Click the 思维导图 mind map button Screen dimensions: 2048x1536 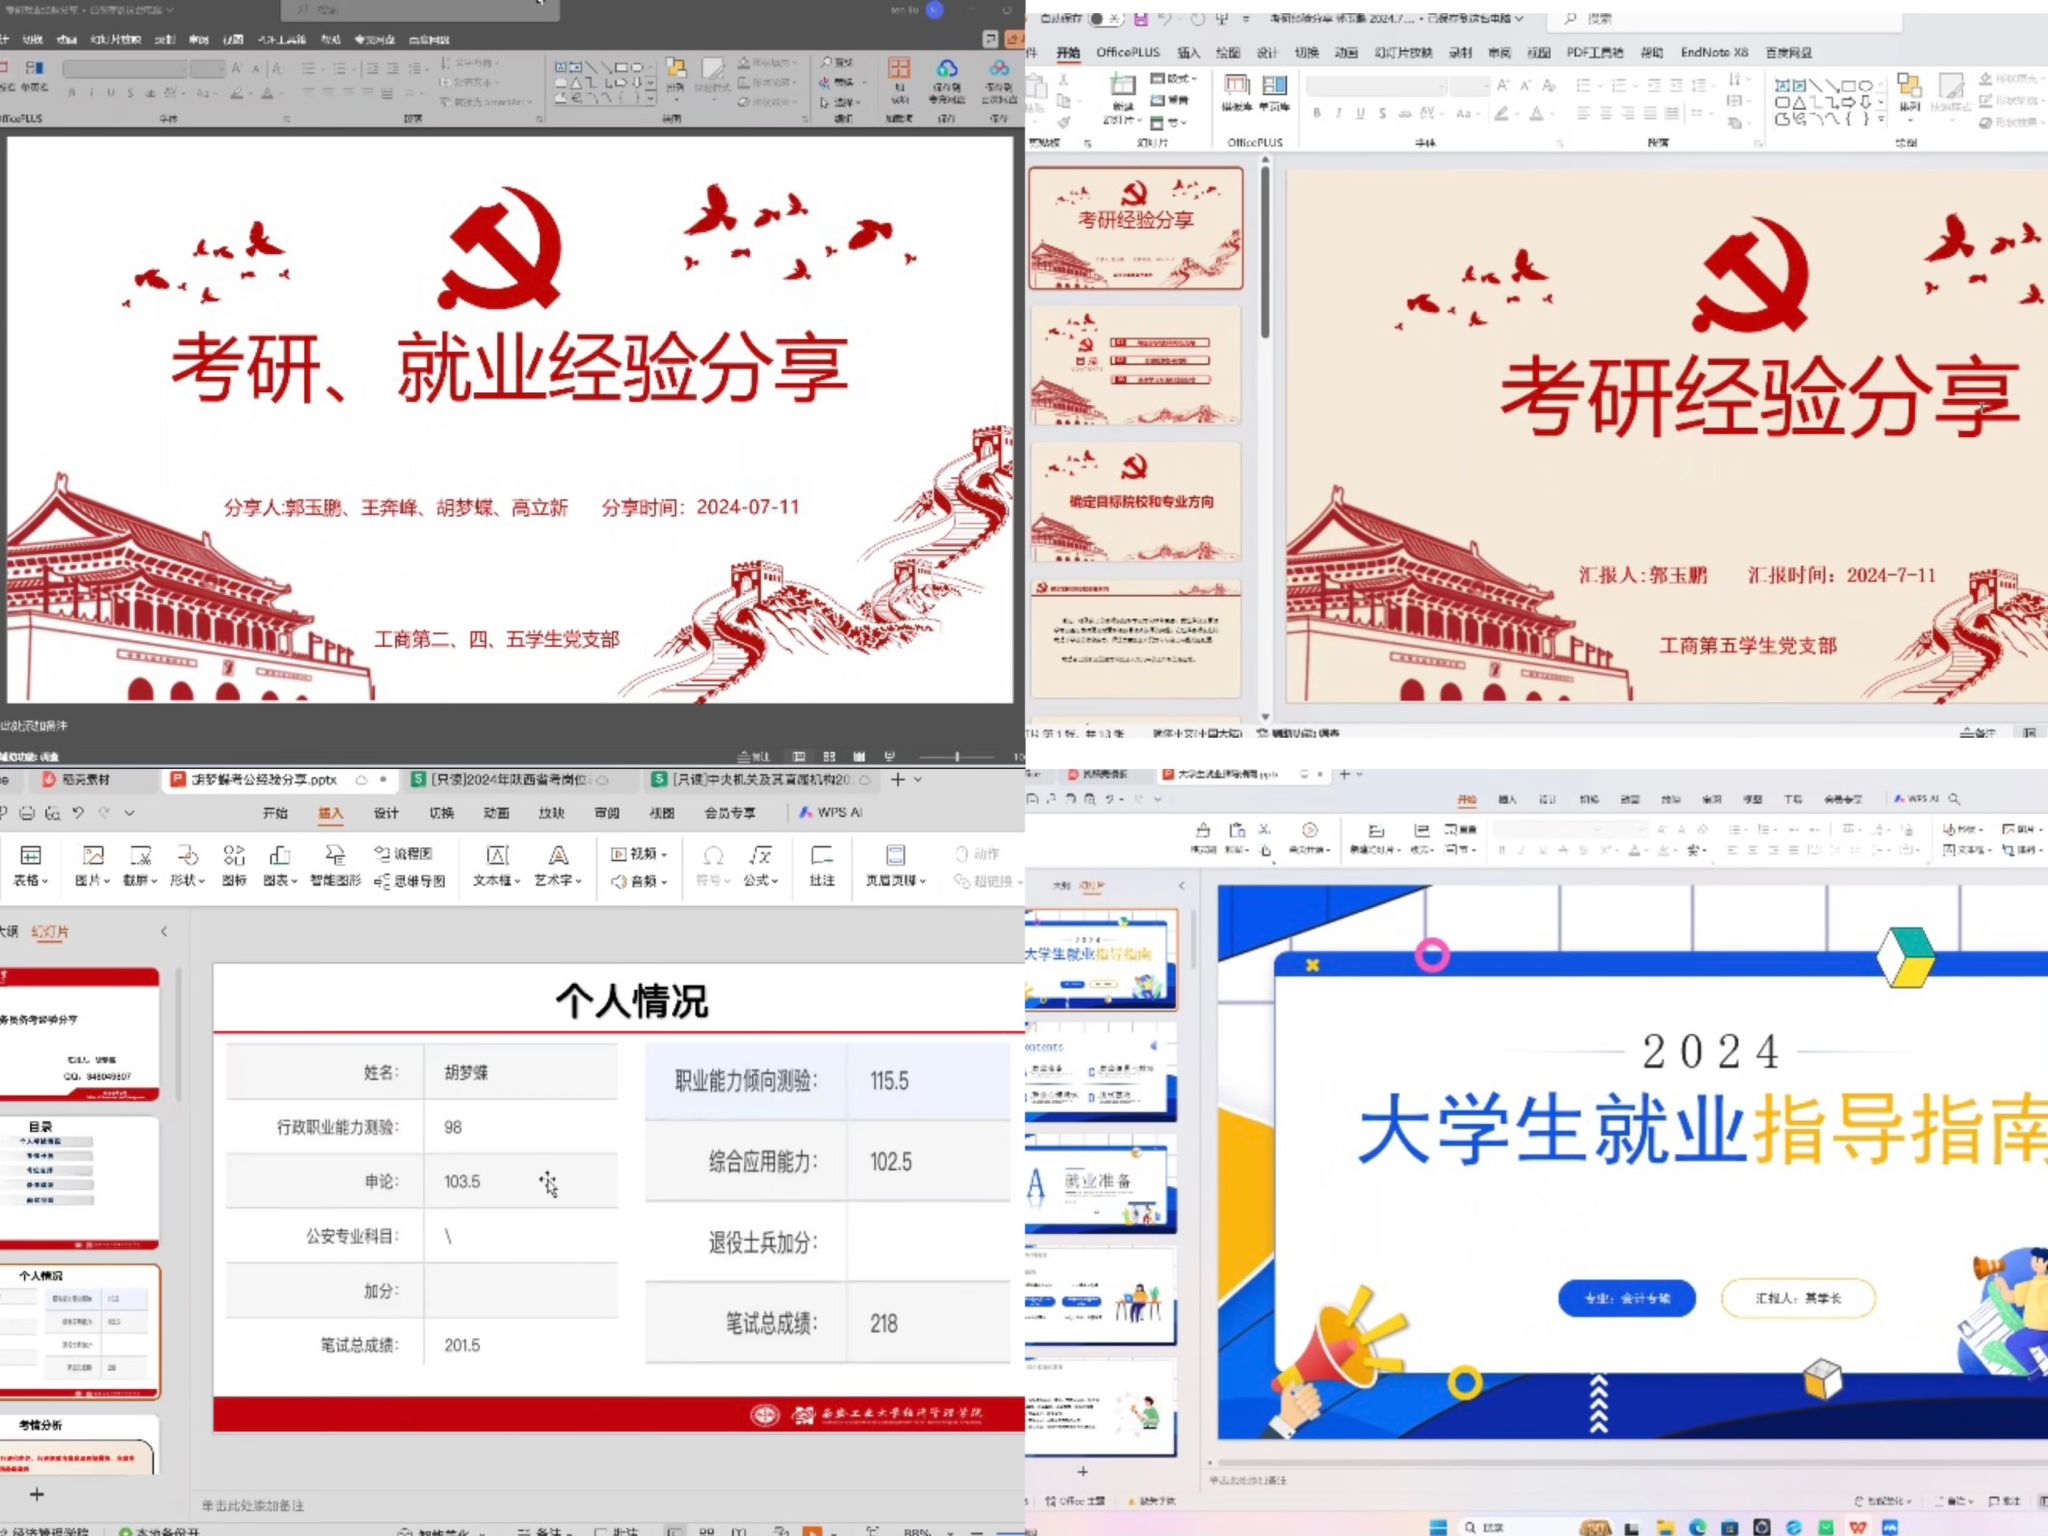[410, 881]
